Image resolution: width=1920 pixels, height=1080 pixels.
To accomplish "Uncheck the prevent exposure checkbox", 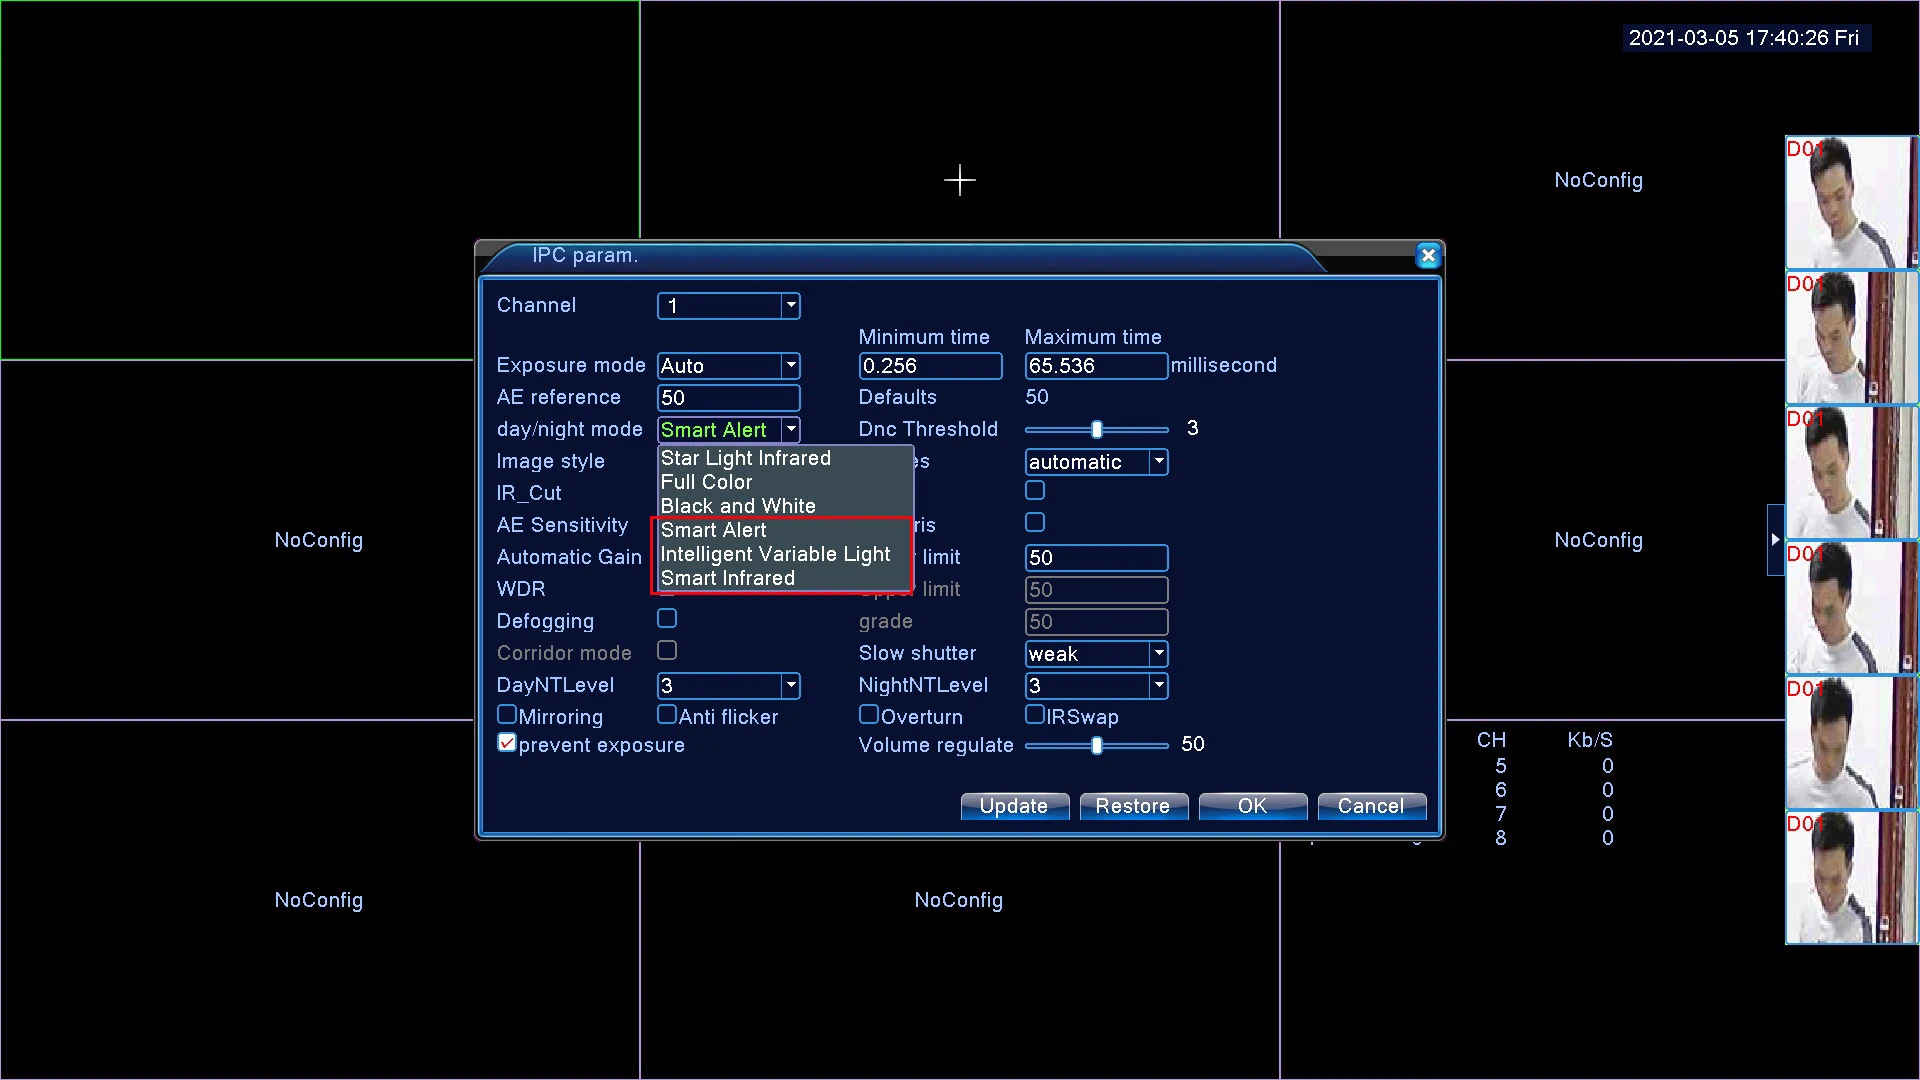I will click(507, 743).
